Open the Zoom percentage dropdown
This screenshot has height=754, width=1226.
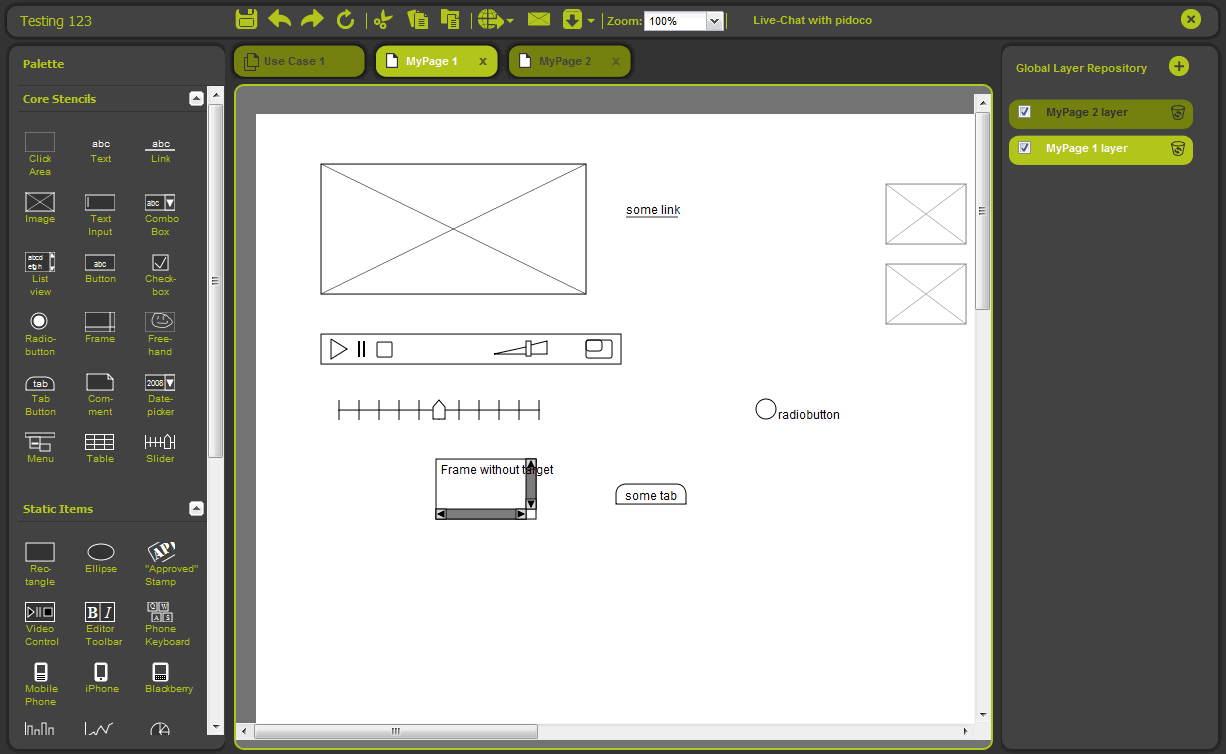(714, 21)
